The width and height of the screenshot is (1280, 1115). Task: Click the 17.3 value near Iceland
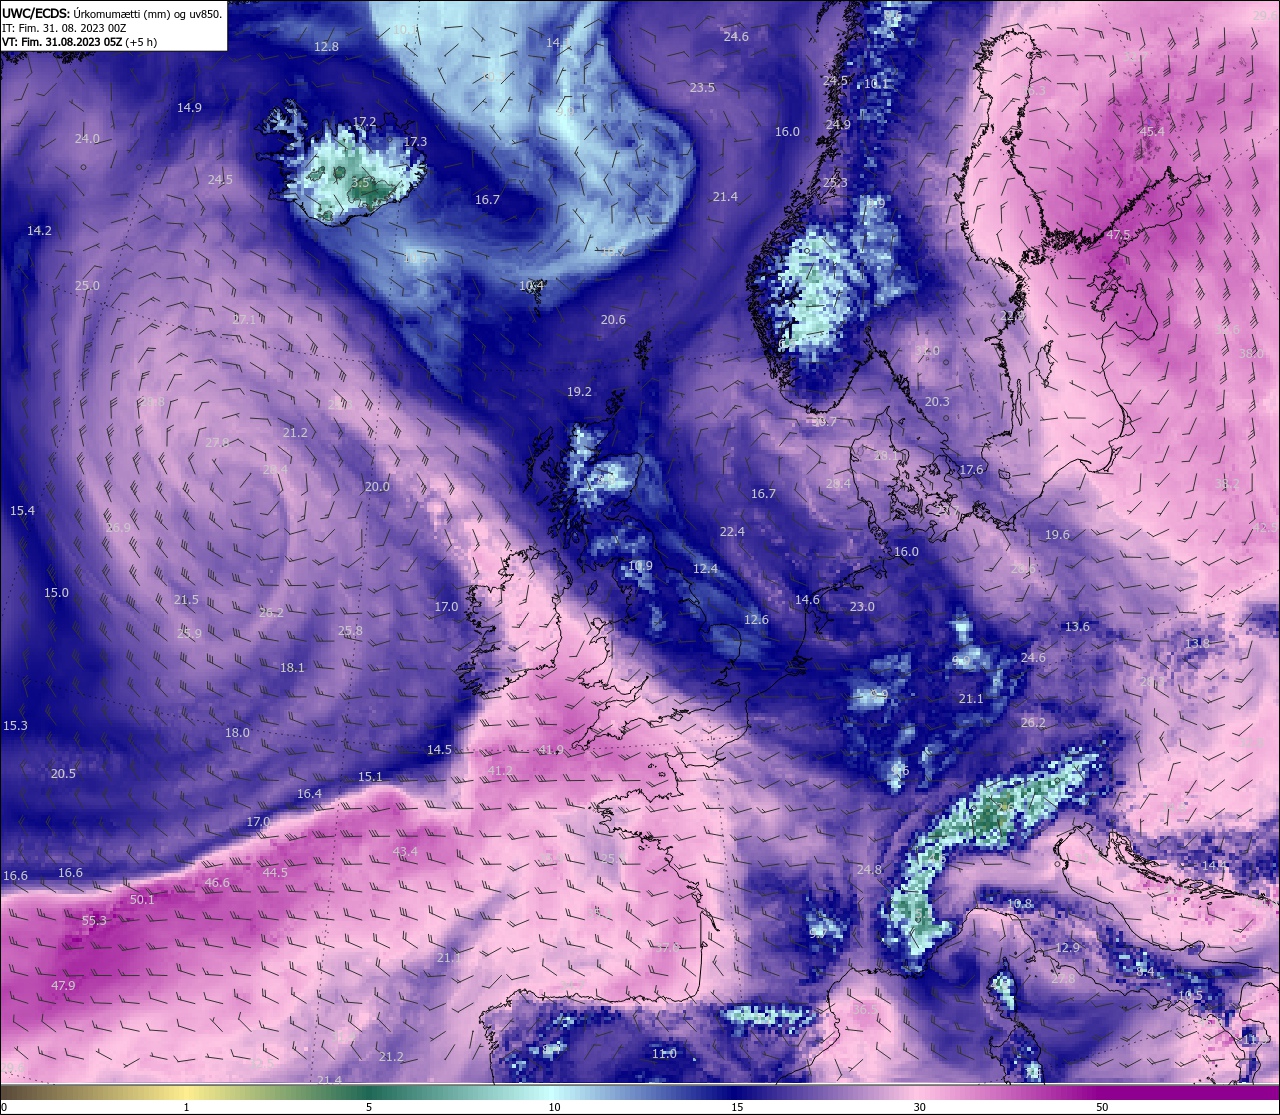point(415,142)
